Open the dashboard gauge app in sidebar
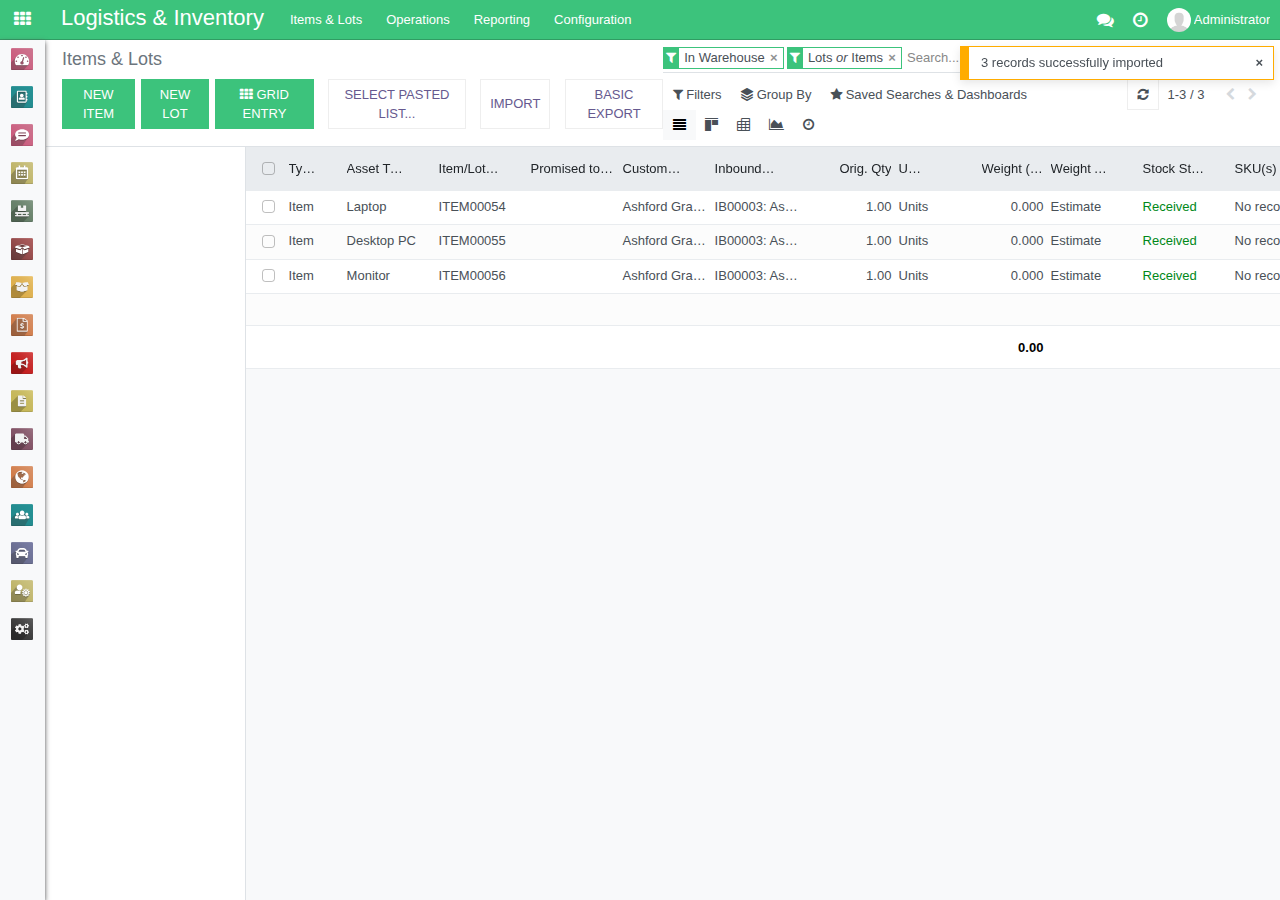Image resolution: width=1280 pixels, height=900 pixels. [22, 59]
